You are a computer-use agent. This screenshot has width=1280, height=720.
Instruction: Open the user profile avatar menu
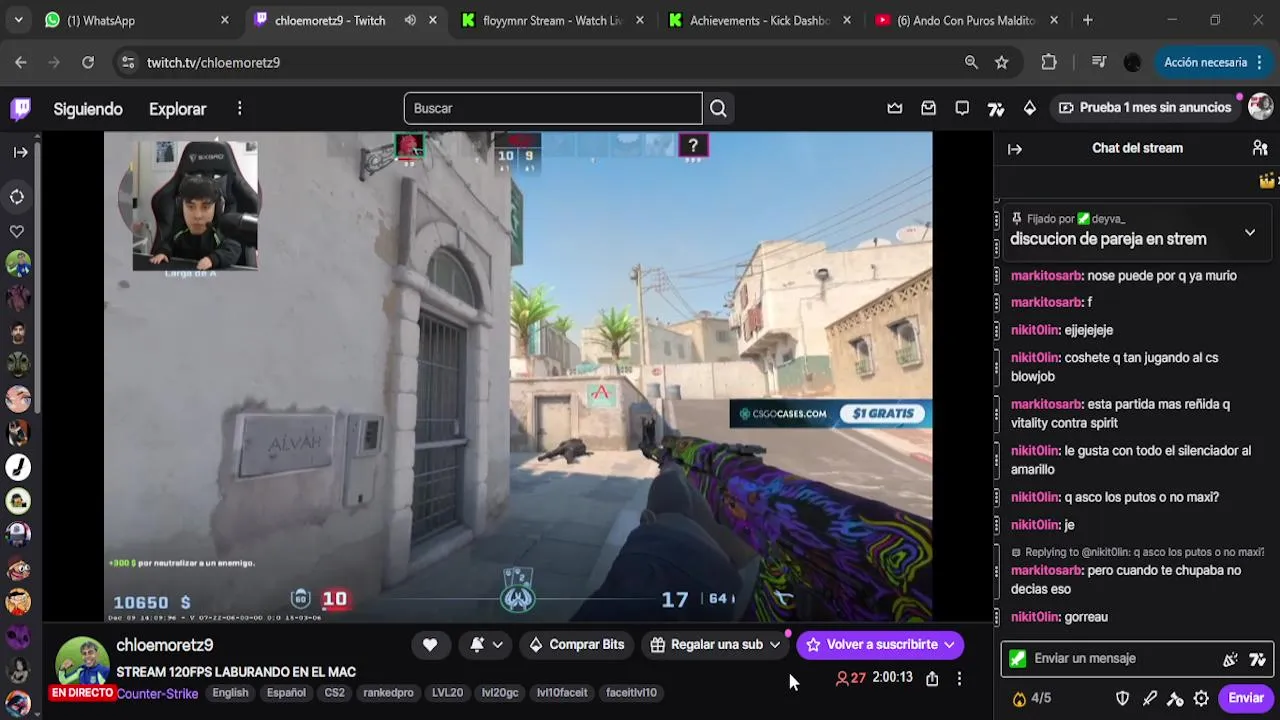[x=1260, y=107]
